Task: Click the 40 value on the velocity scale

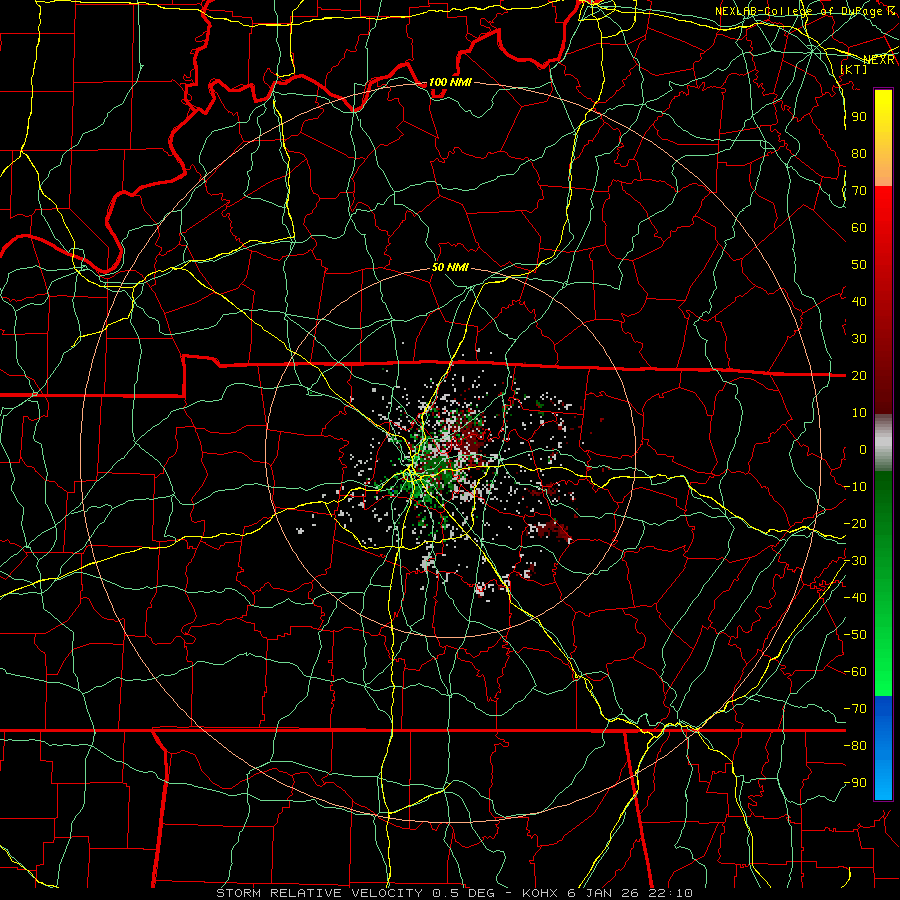Action: tap(859, 301)
